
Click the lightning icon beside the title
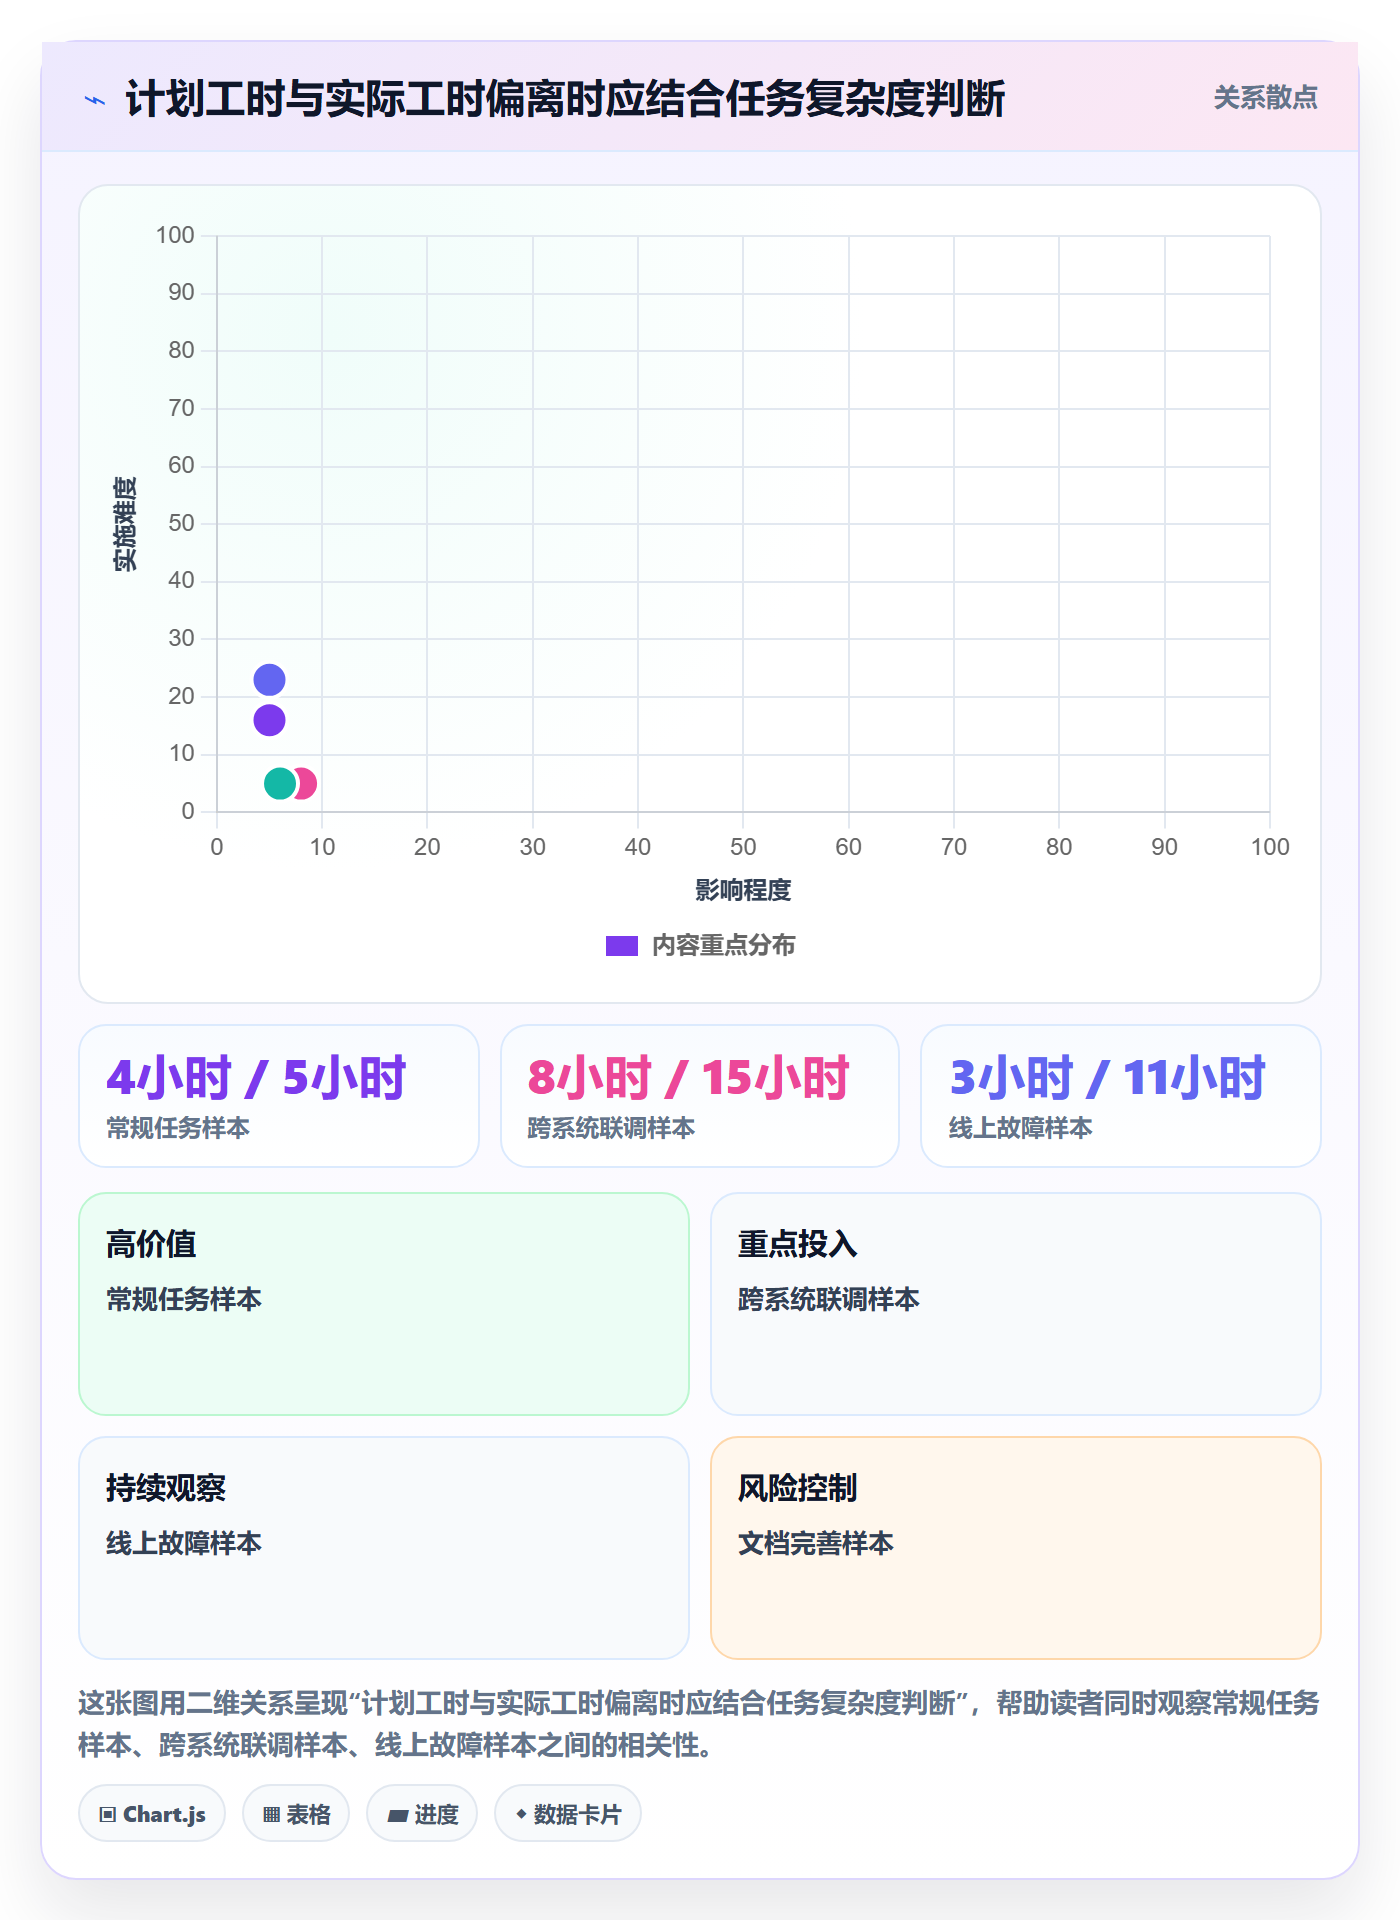point(95,100)
